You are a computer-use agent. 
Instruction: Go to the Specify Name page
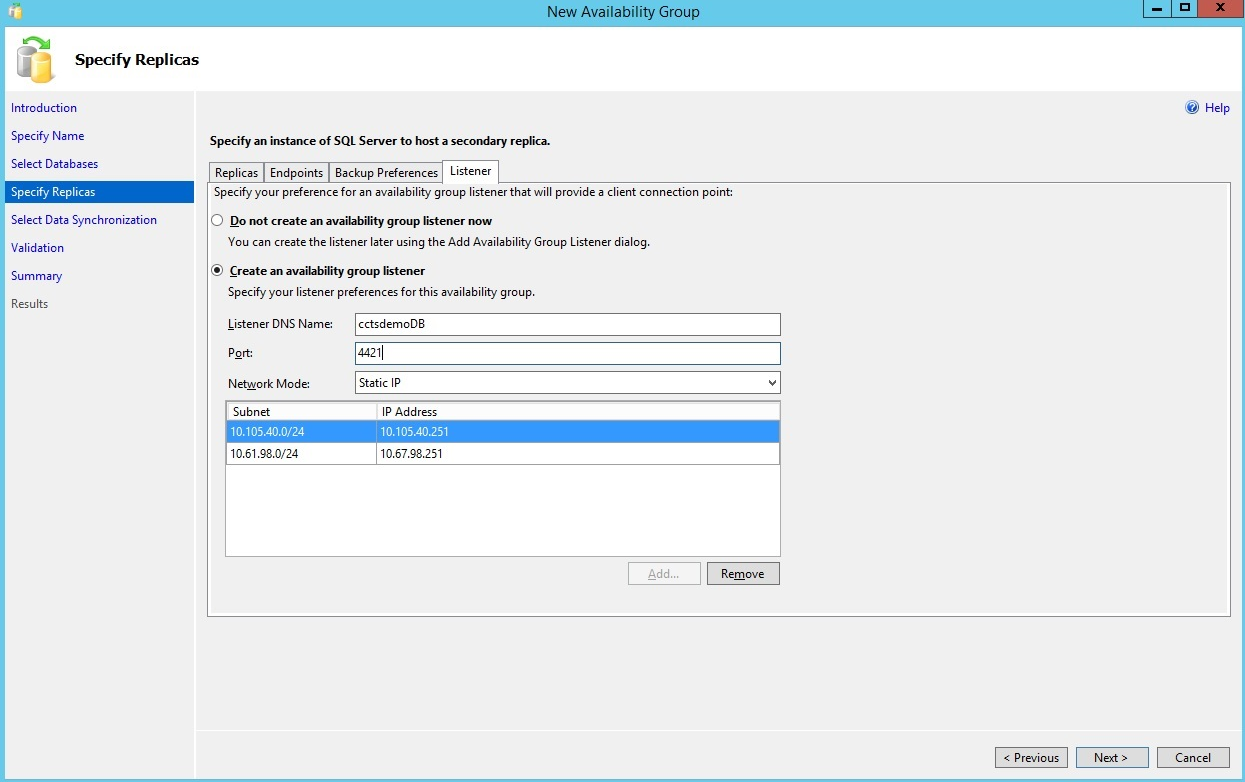point(48,136)
